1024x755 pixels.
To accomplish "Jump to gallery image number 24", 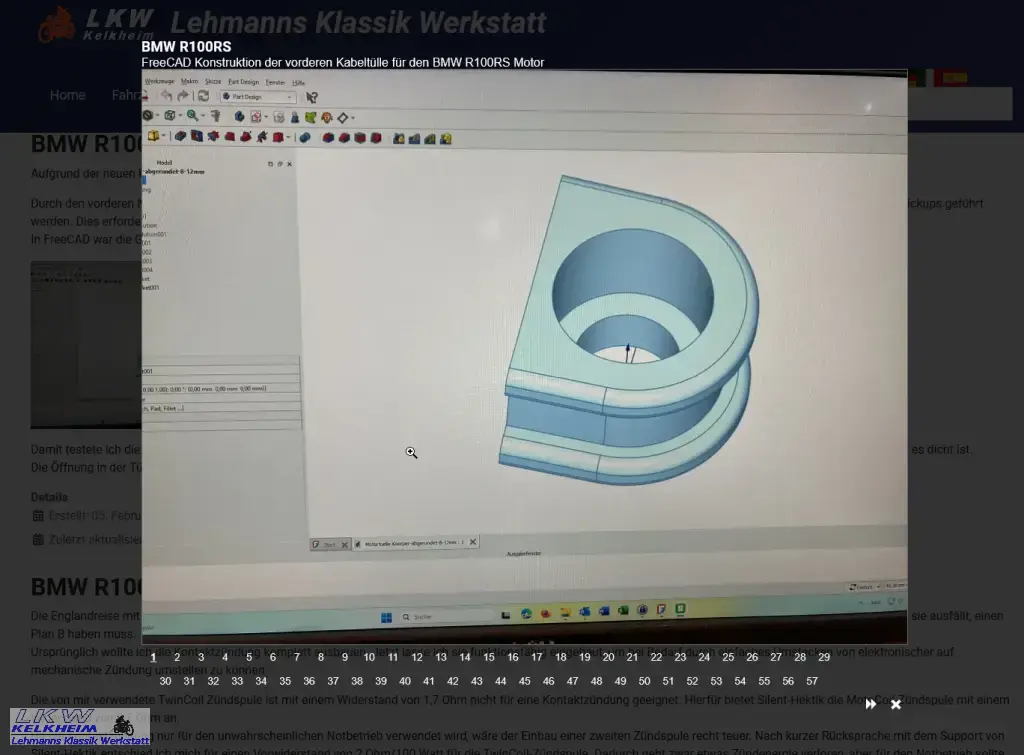I will [704, 657].
